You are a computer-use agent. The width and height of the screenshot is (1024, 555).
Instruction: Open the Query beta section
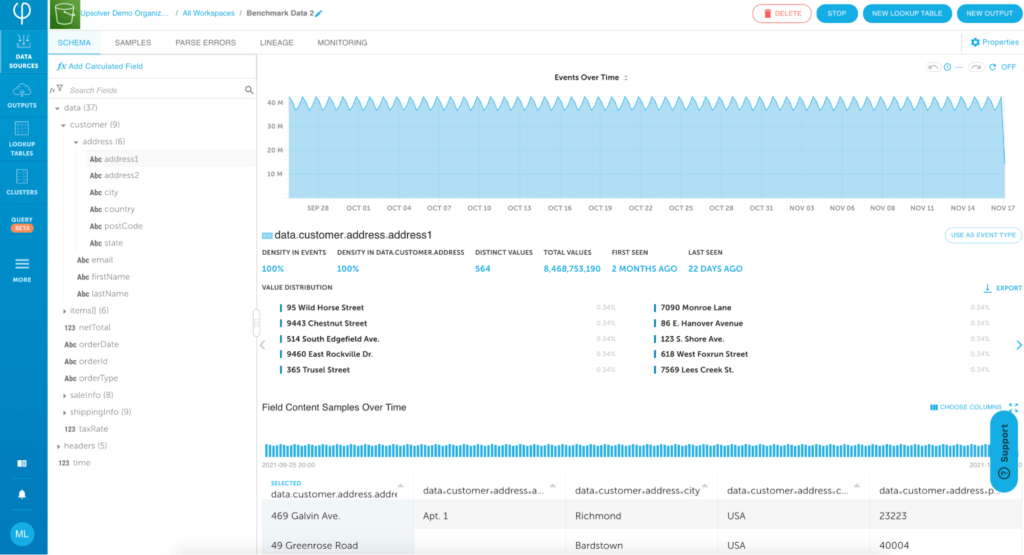22,224
